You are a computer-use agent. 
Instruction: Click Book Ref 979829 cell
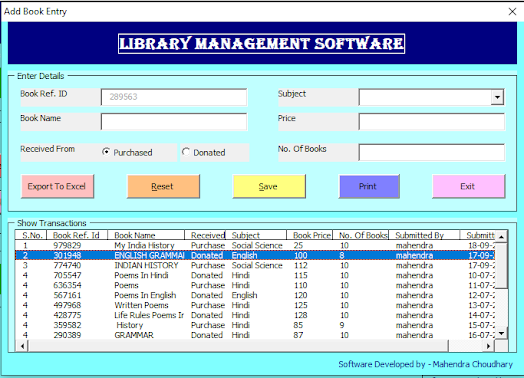67,245
